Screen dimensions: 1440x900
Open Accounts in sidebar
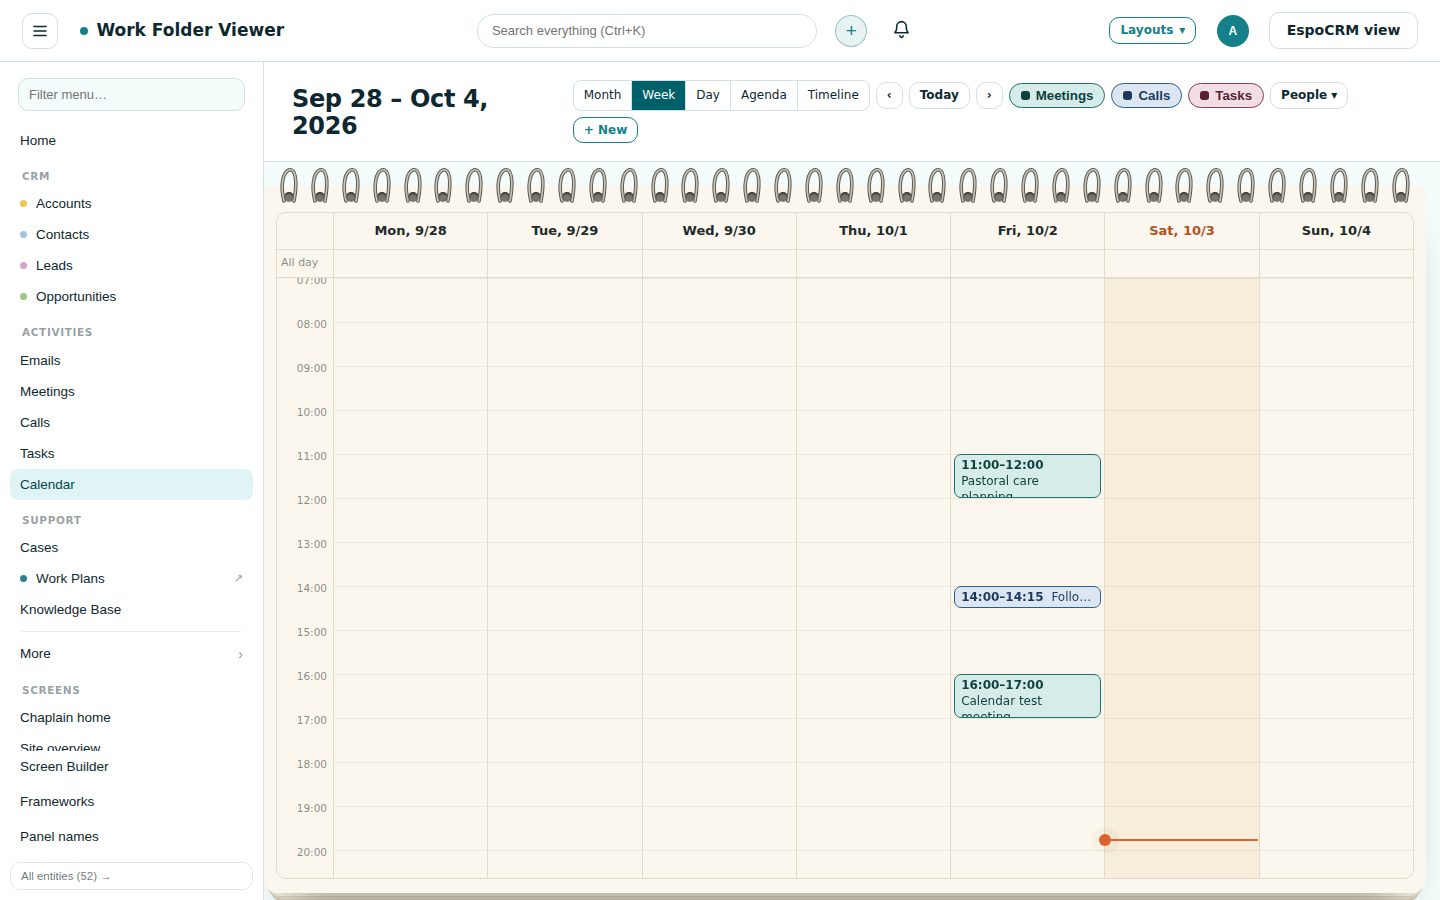click(131, 204)
